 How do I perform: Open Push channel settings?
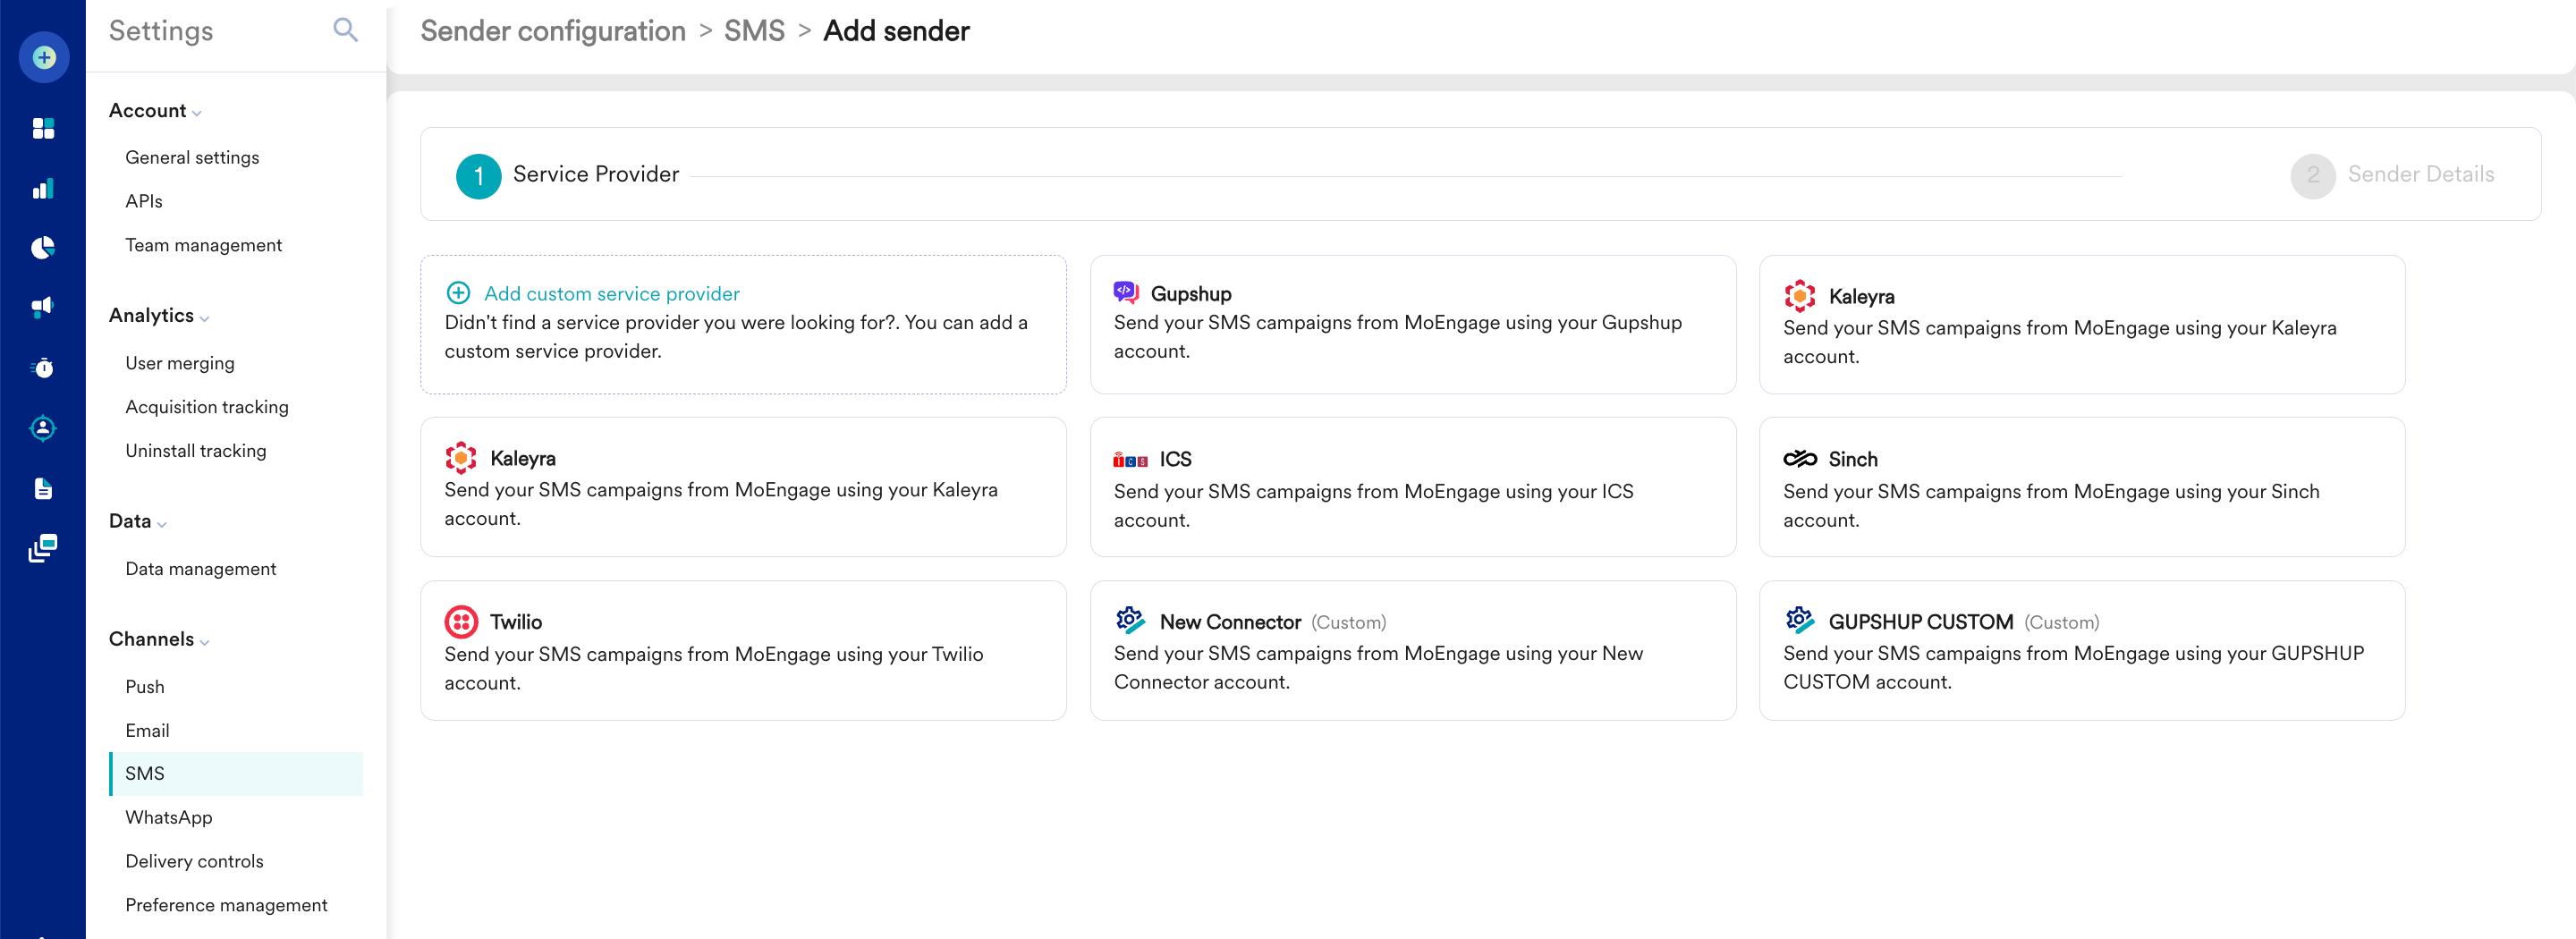[145, 687]
